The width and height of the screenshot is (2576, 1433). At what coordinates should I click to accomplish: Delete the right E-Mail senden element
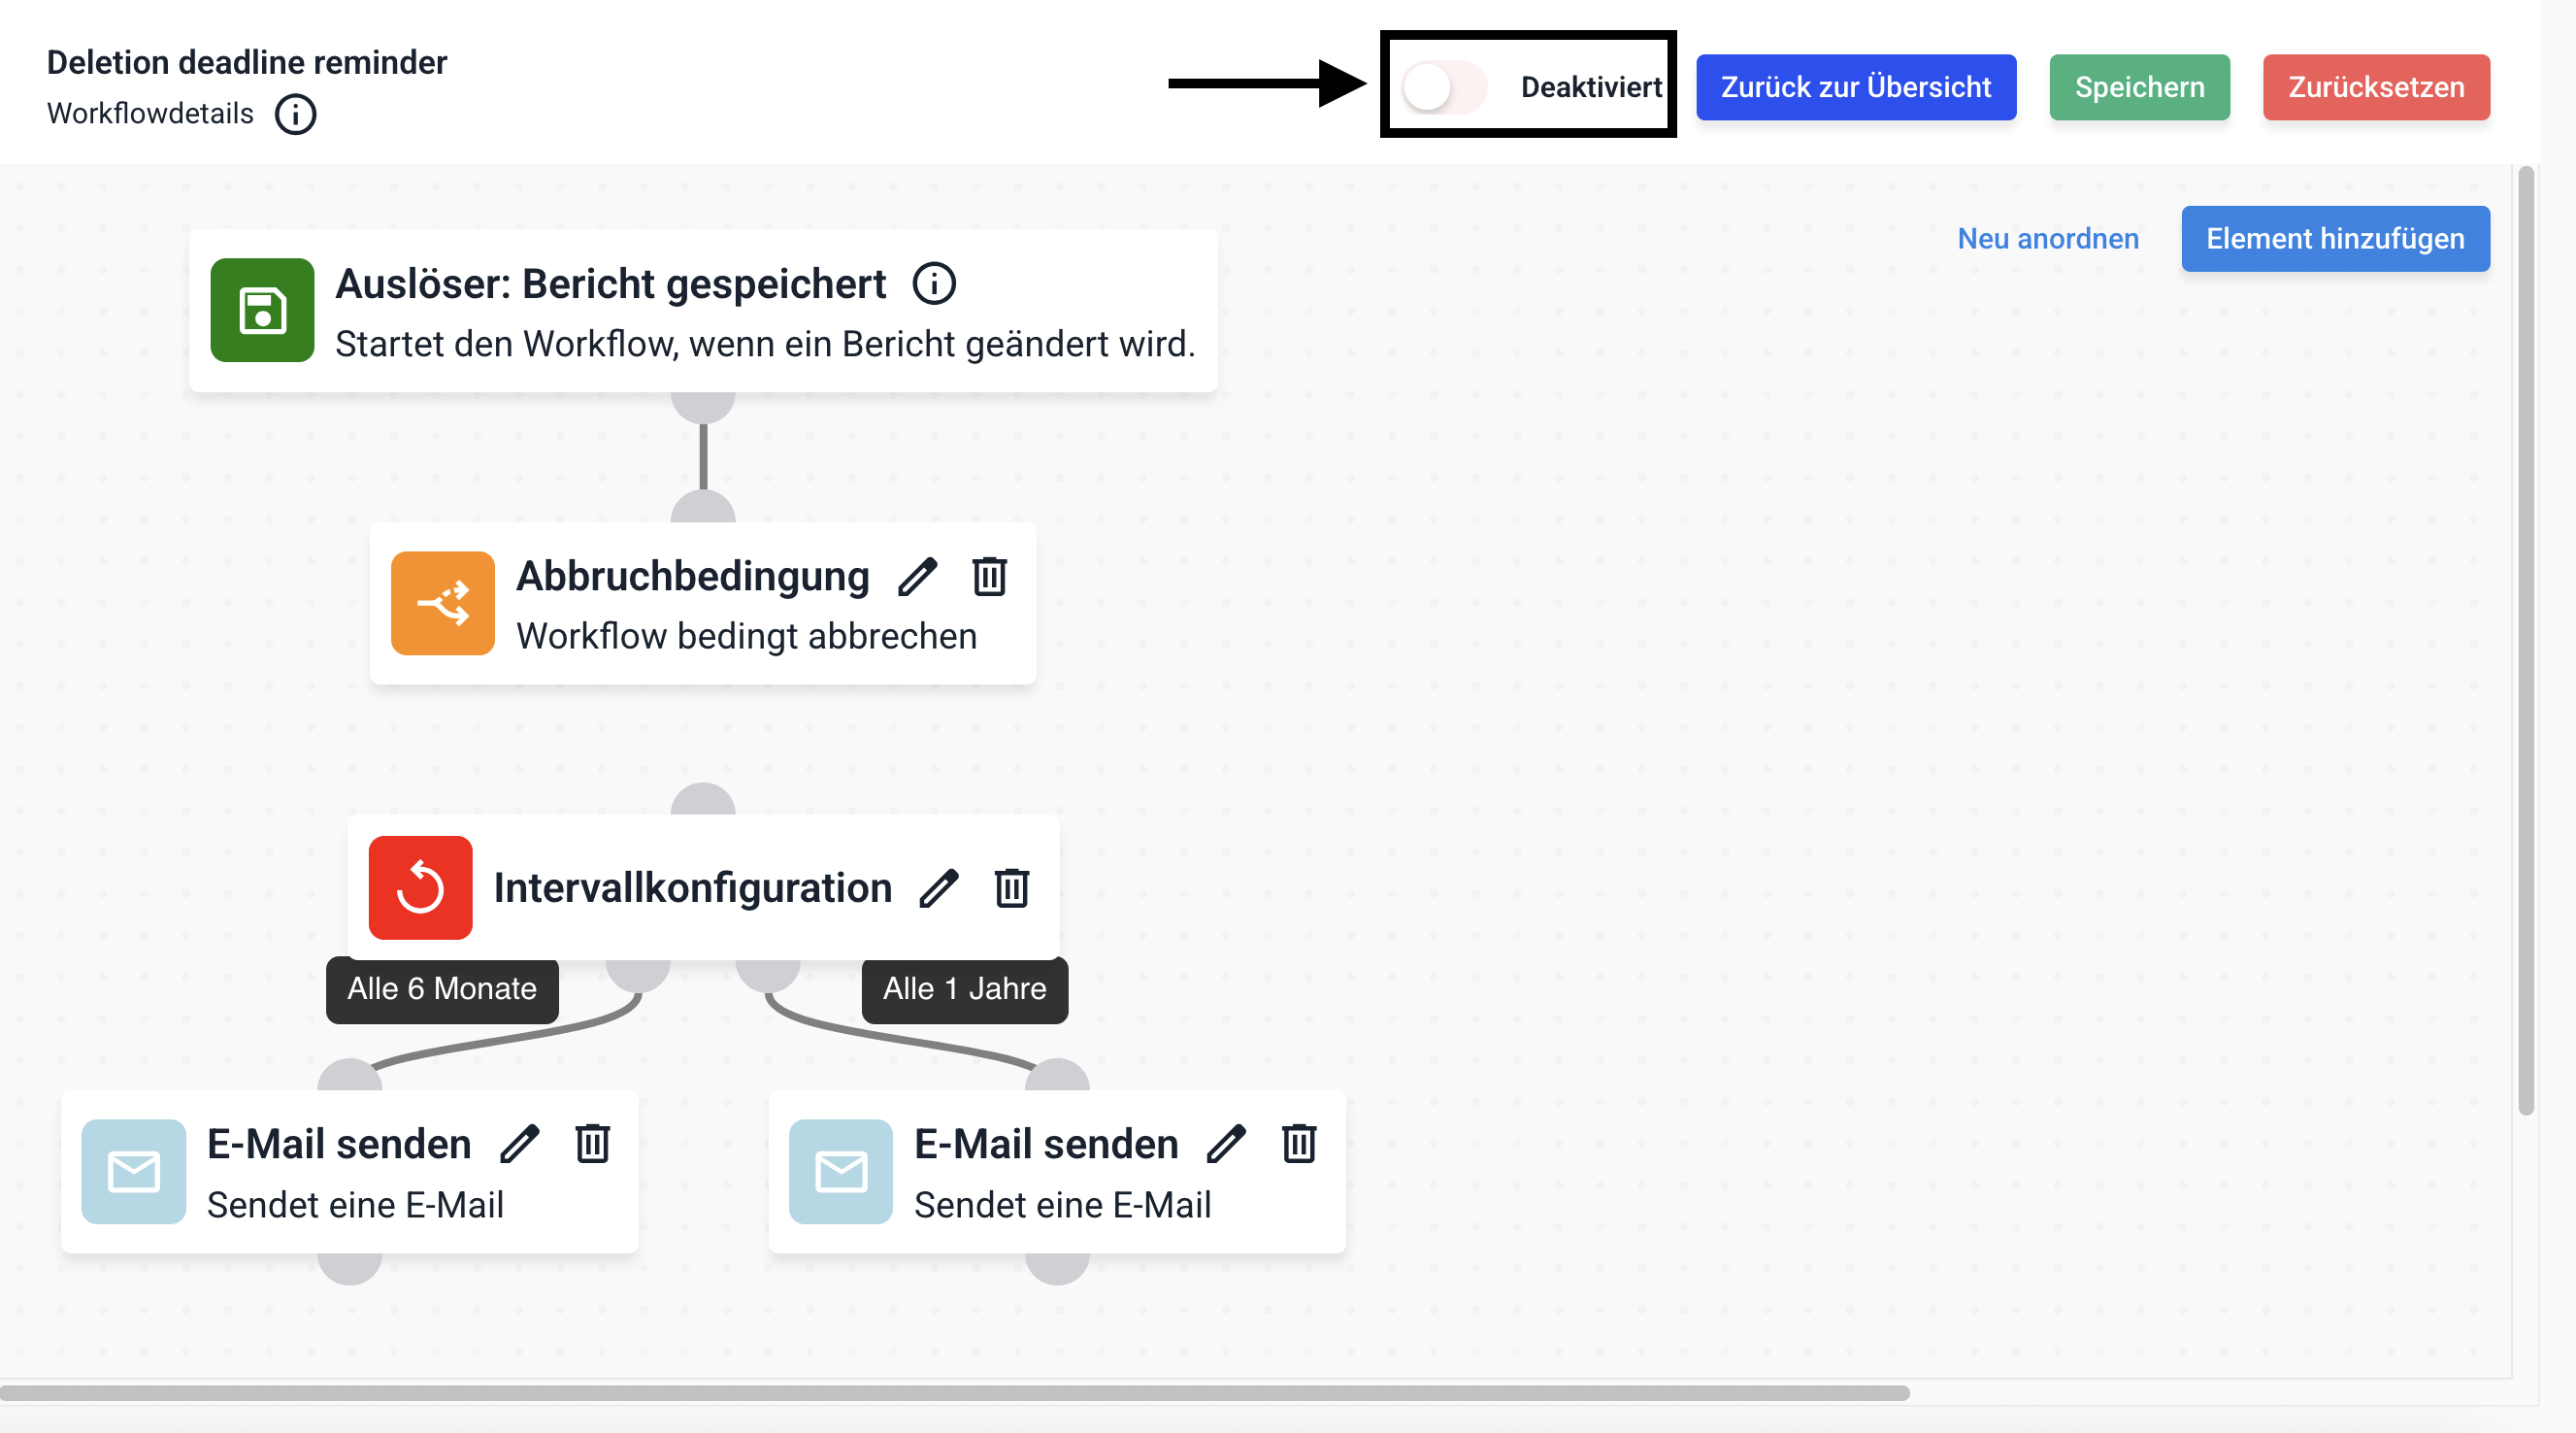point(1299,1144)
